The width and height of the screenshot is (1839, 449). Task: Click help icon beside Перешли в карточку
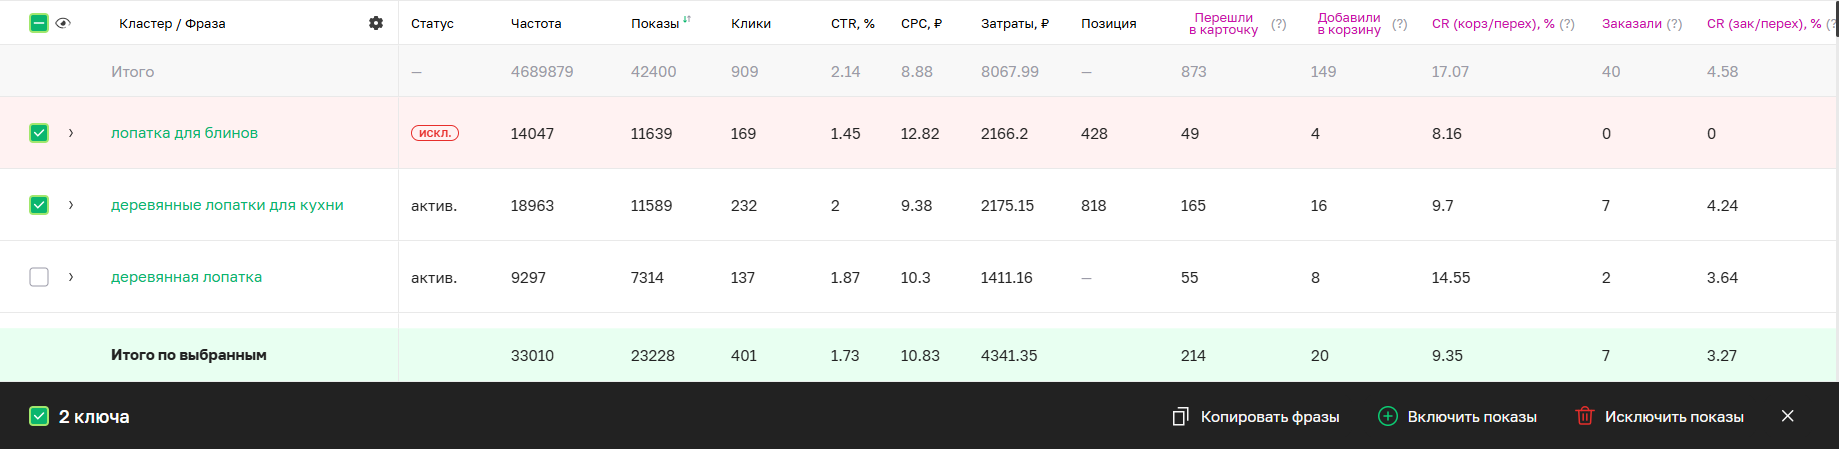point(1278,24)
